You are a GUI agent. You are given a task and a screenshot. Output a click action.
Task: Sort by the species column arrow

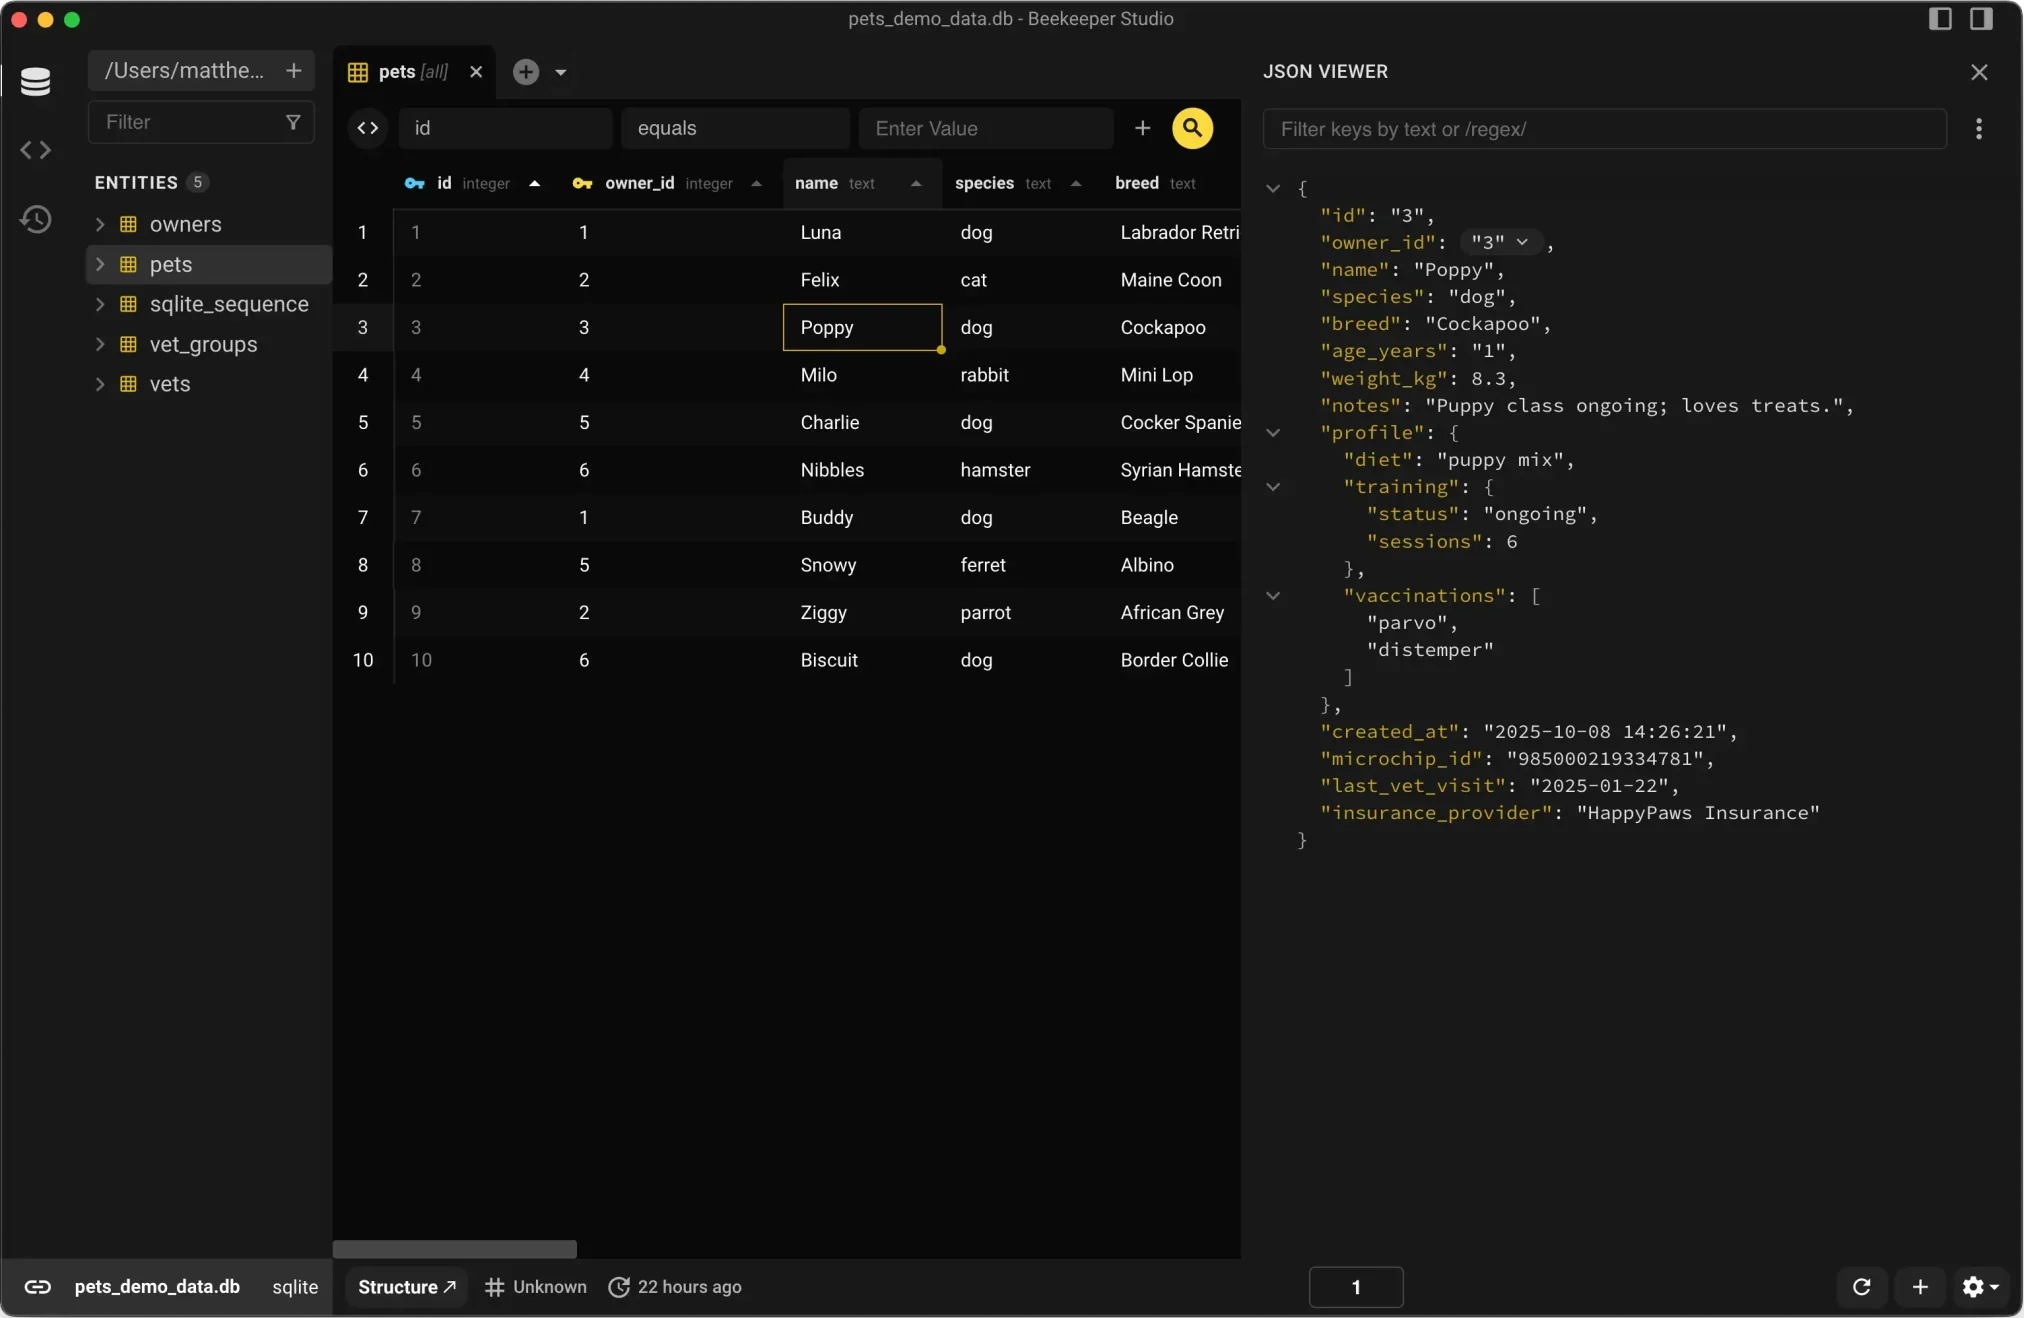tap(1076, 184)
